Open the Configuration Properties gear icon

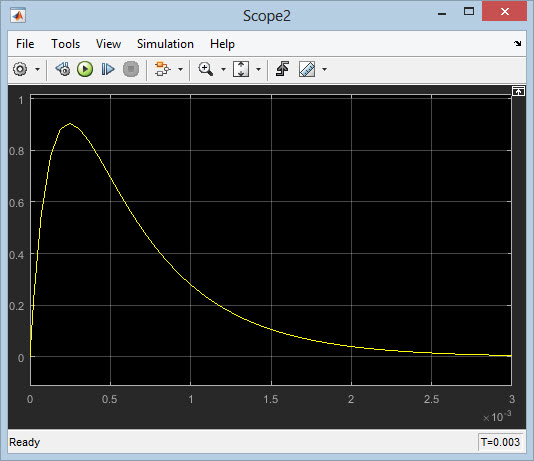[20, 69]
